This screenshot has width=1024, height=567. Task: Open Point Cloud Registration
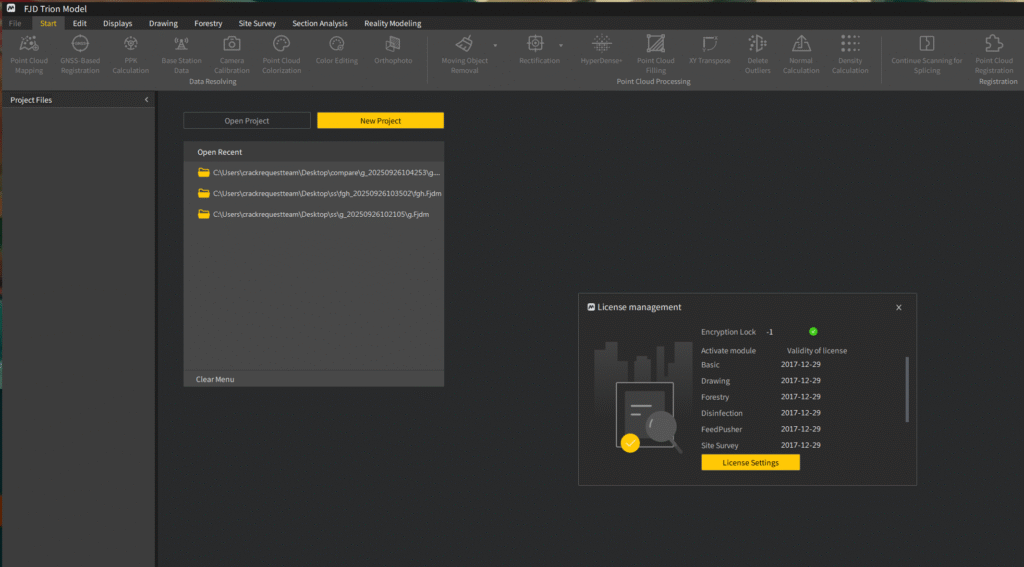994,54
